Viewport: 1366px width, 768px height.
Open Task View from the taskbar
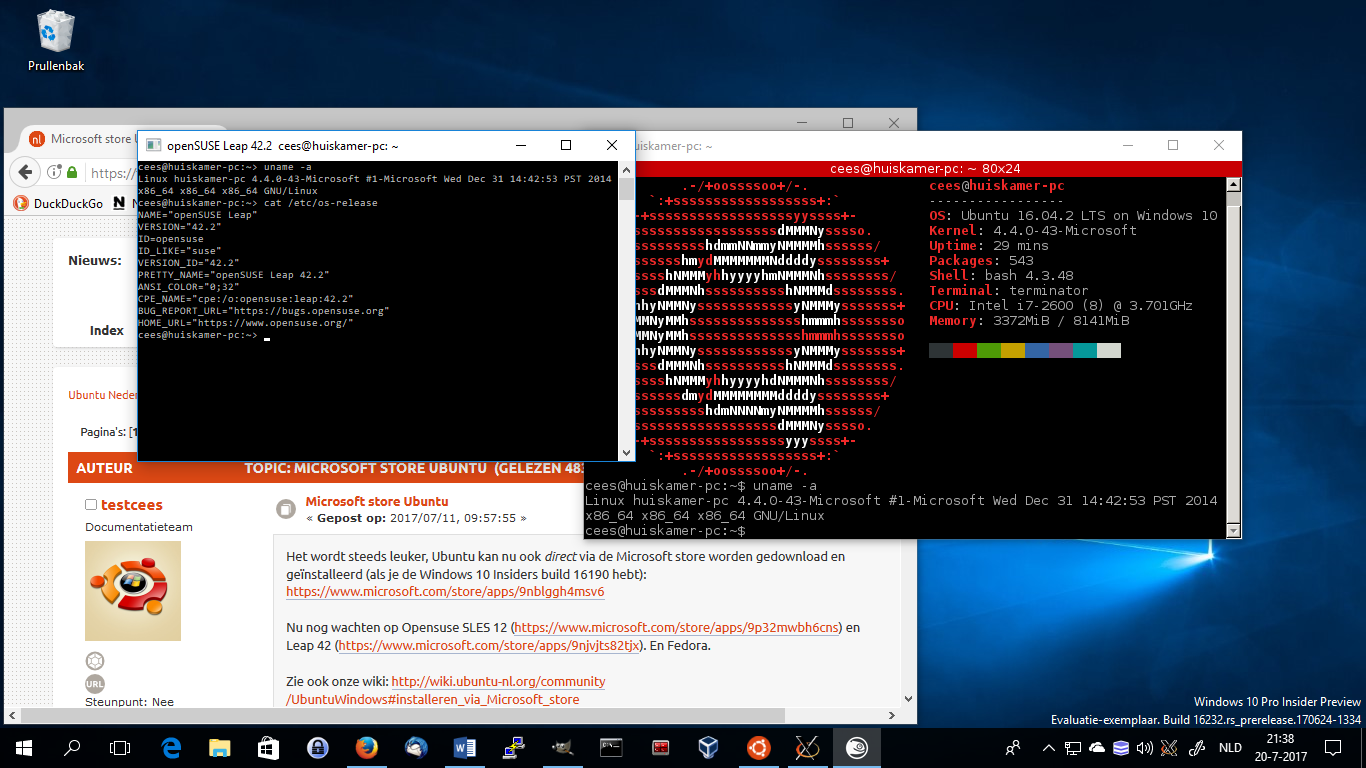(120, 747)
